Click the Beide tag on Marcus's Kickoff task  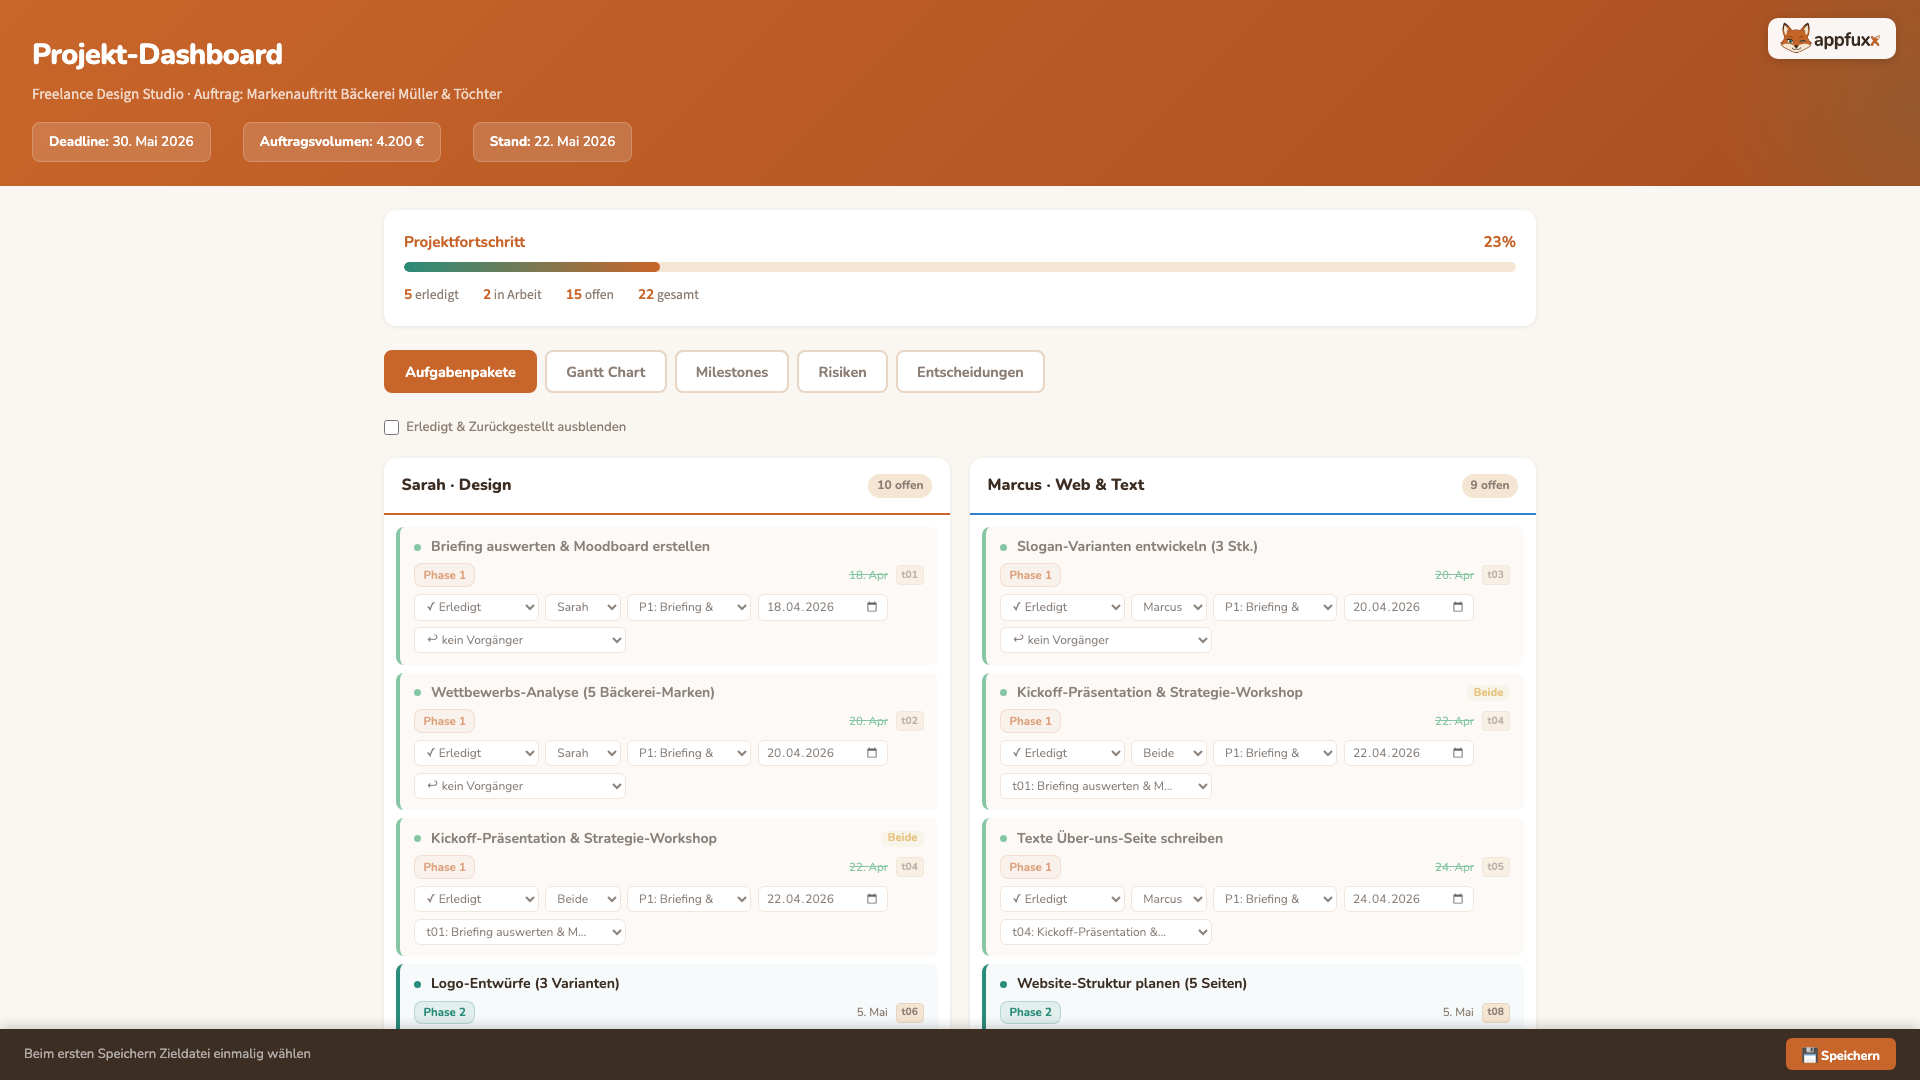click(x=1488, y=692)
